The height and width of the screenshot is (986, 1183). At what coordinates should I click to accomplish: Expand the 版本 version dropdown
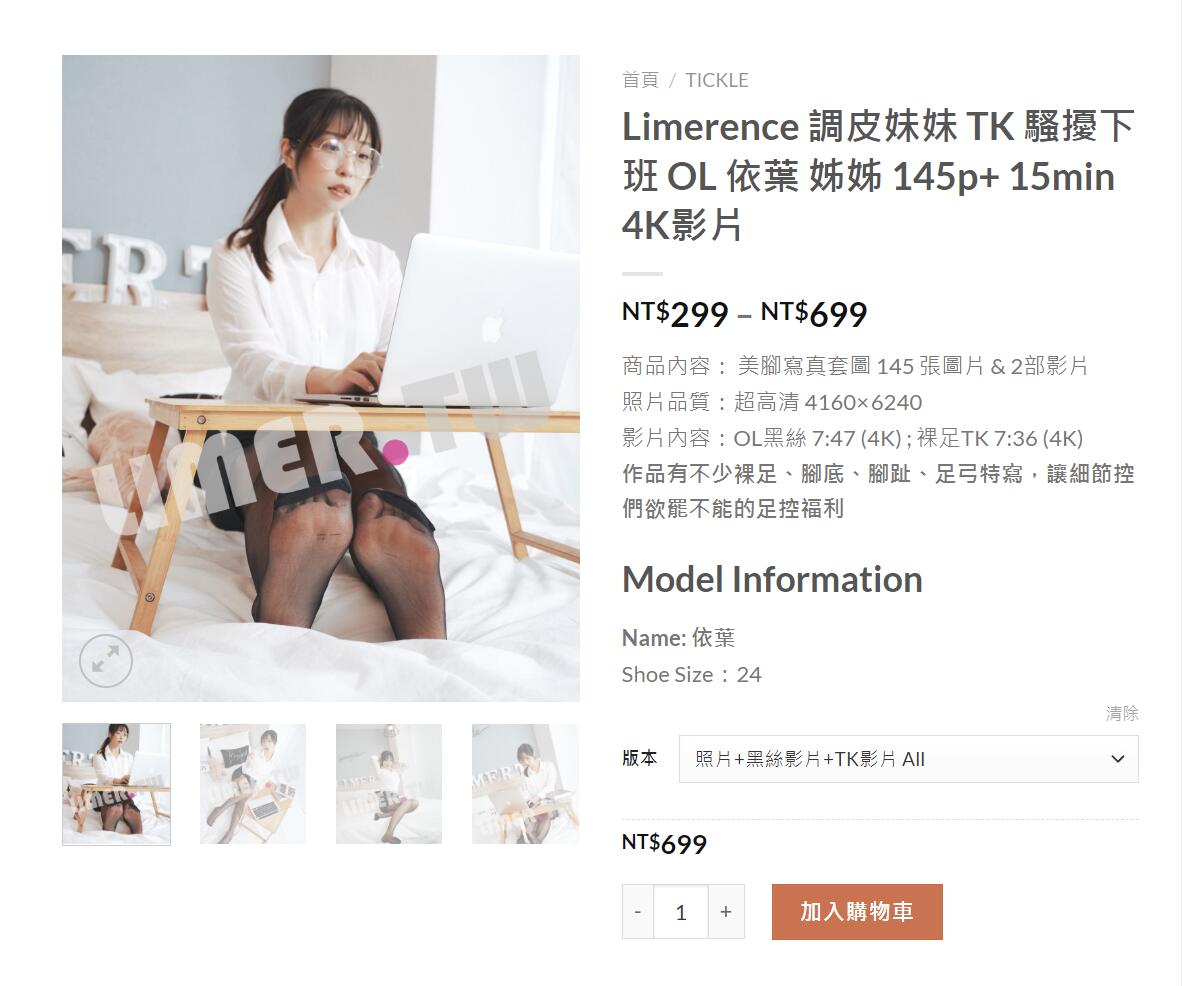[x=908, y=759]
